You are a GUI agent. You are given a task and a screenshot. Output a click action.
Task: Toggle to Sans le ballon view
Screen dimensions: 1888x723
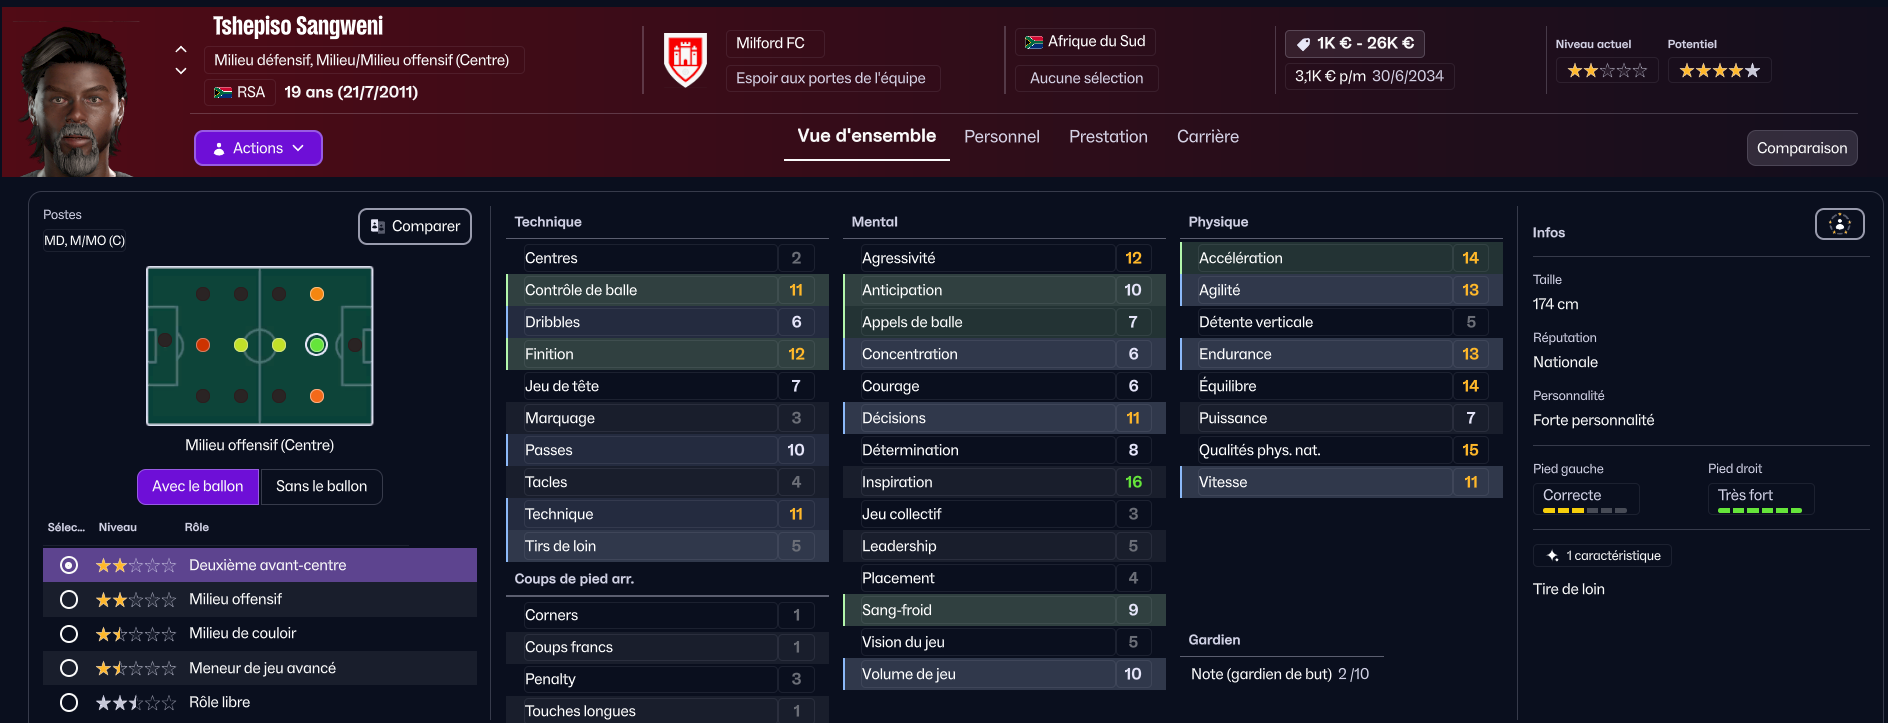(321, 487)
